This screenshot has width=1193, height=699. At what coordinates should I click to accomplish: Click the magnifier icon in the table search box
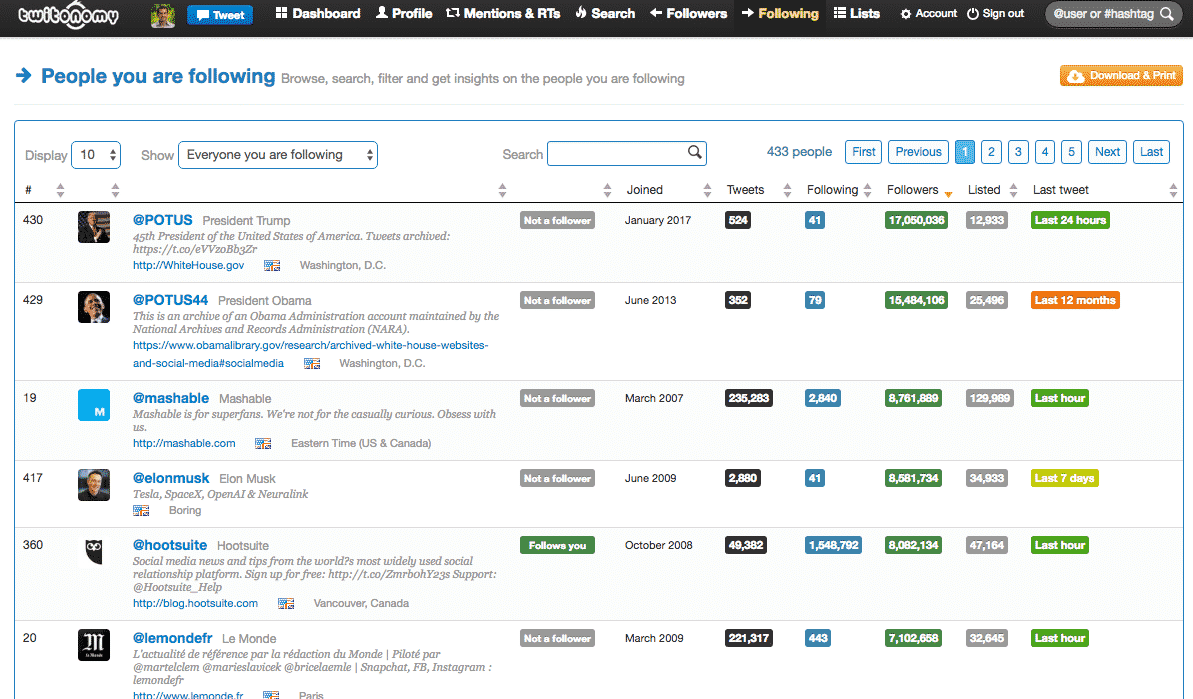pos(694,153)
